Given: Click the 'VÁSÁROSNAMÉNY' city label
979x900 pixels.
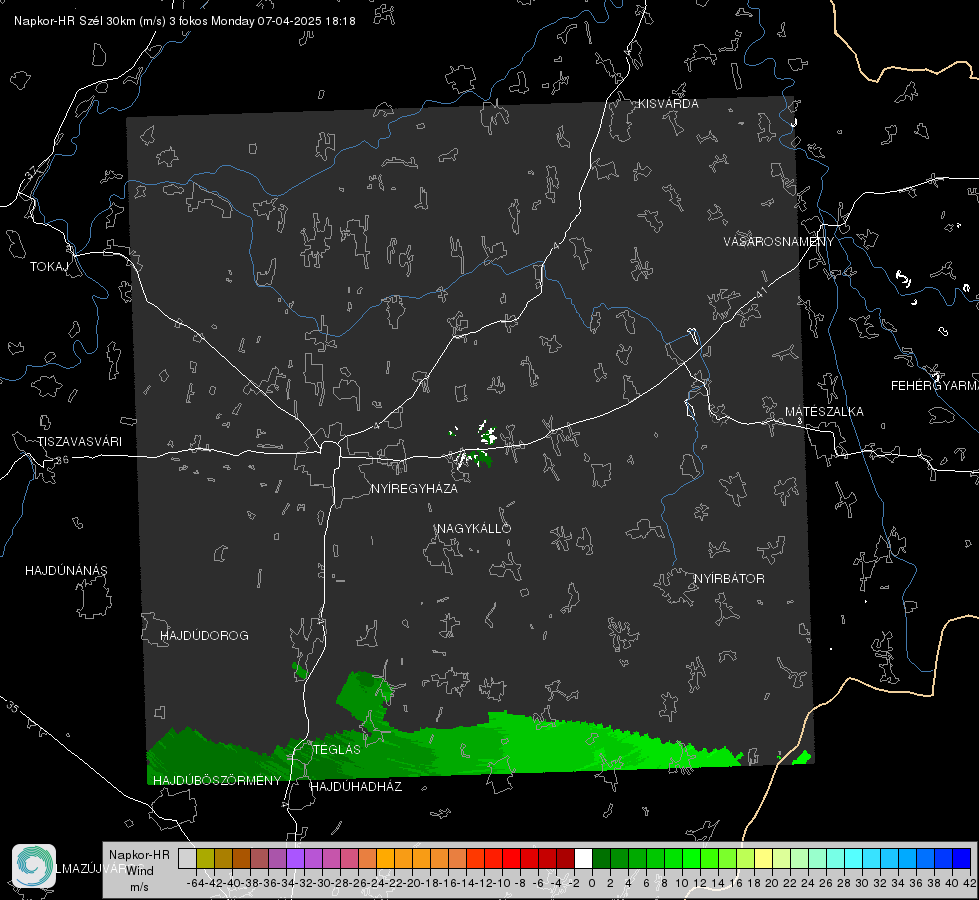Looking at the screenshot, I should 779,242.
